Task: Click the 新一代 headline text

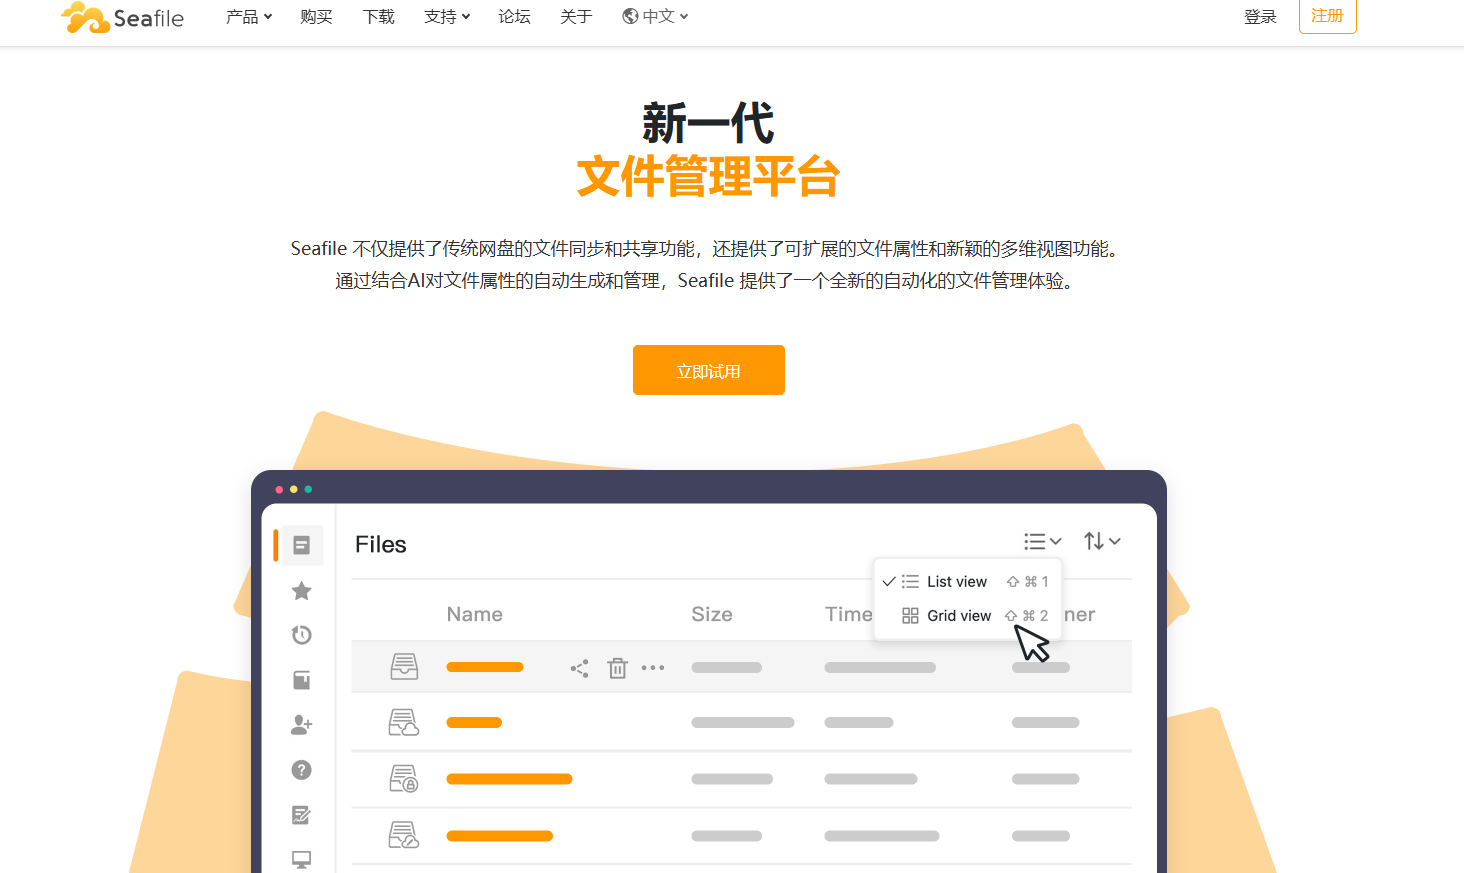Action: point(708,123)
